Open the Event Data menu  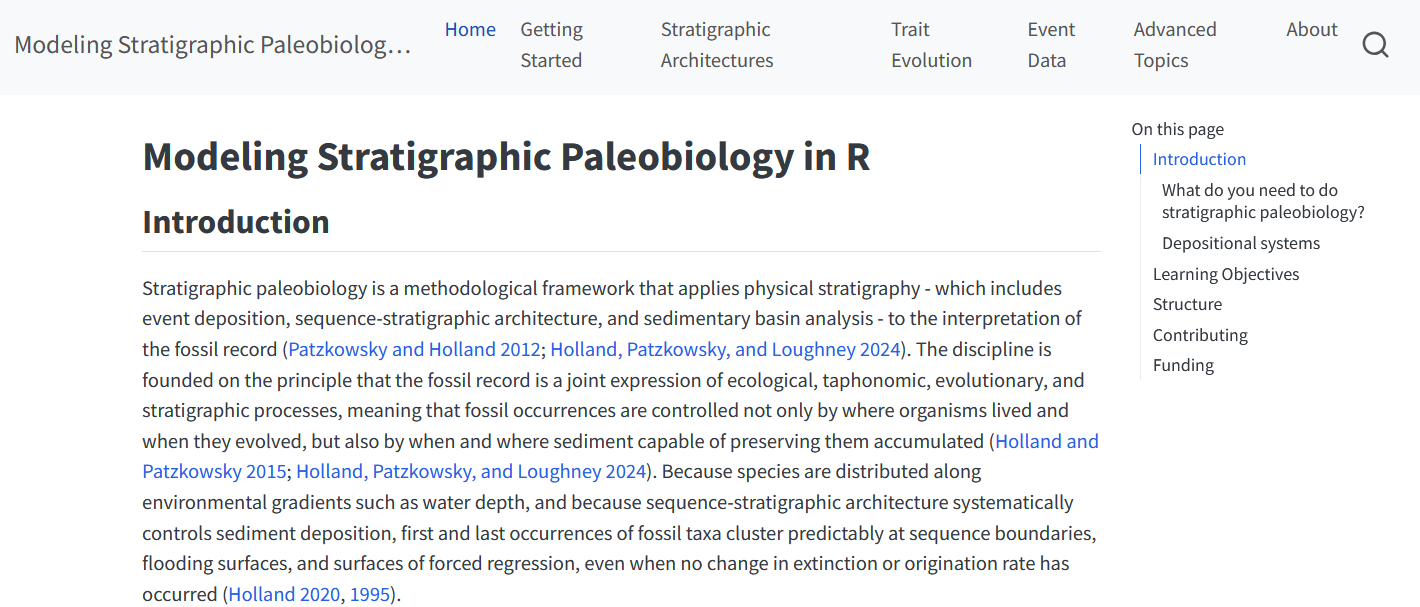[x=1051, y=45]
